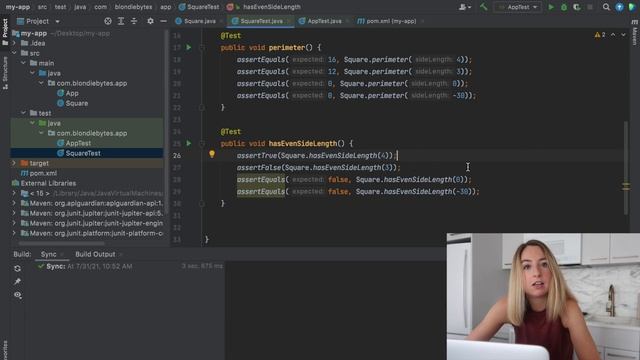This screenshot has height=360, width=640.
Task: Switch to the Square.java editor tab
Action: 200,21
